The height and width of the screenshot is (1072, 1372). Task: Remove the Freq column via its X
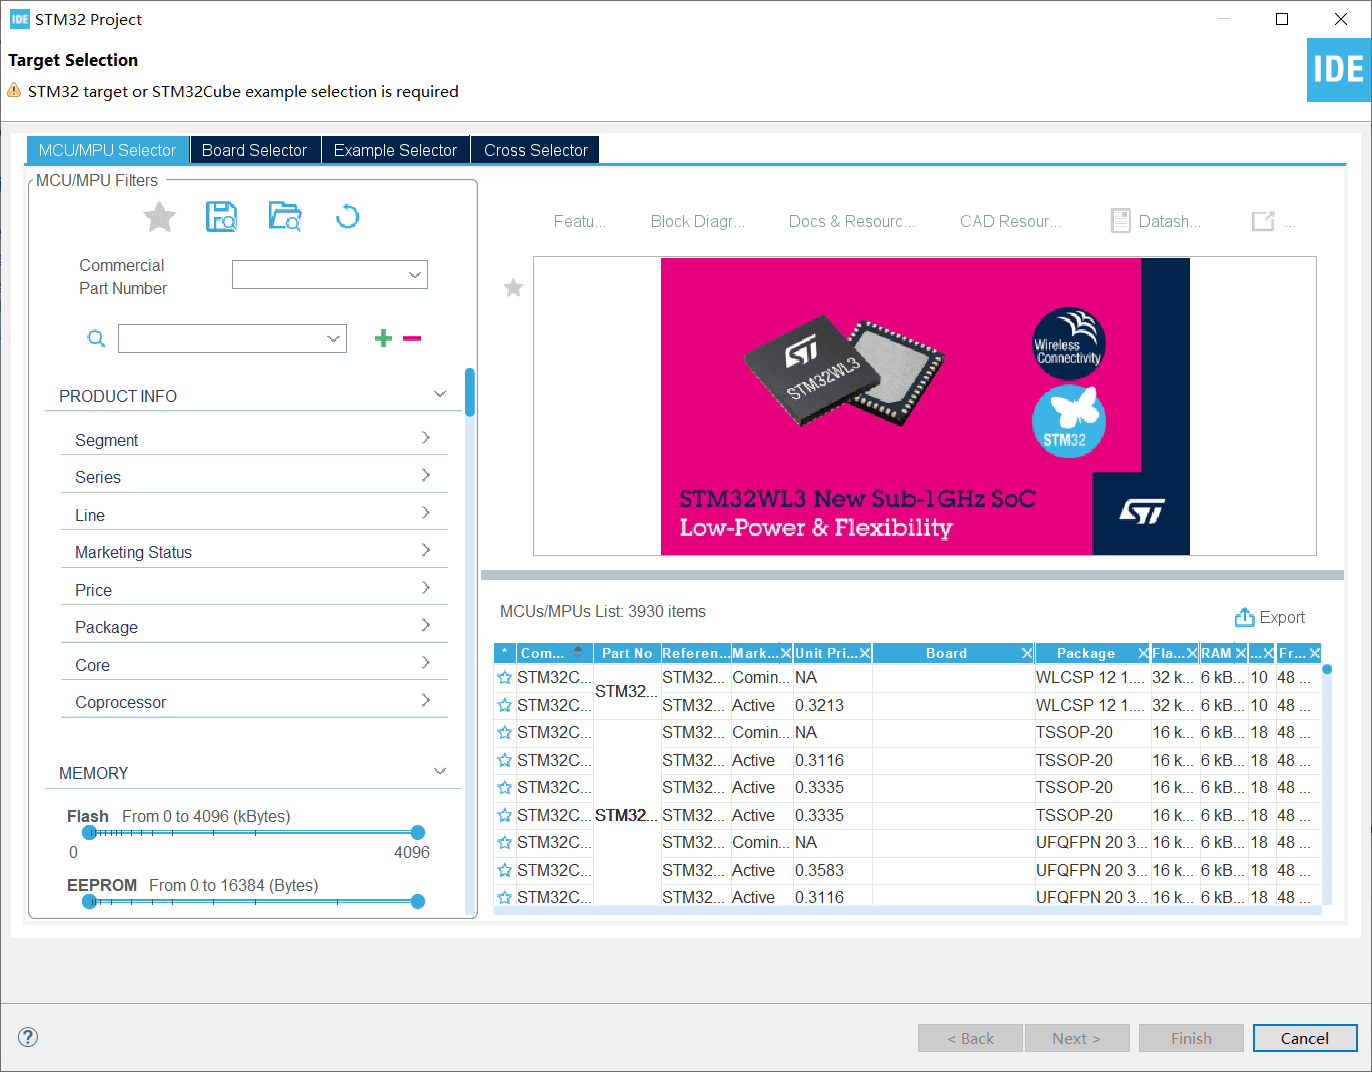tap(1315, 653)
